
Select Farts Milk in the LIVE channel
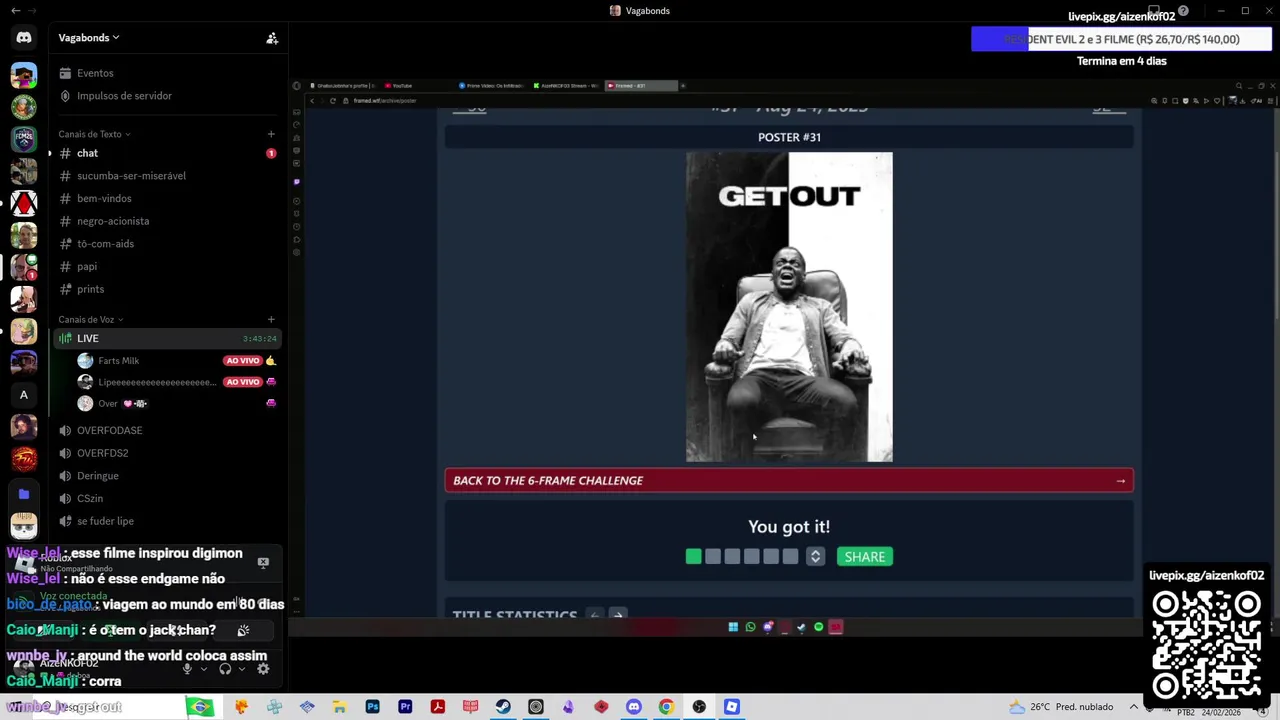point(118,361)
